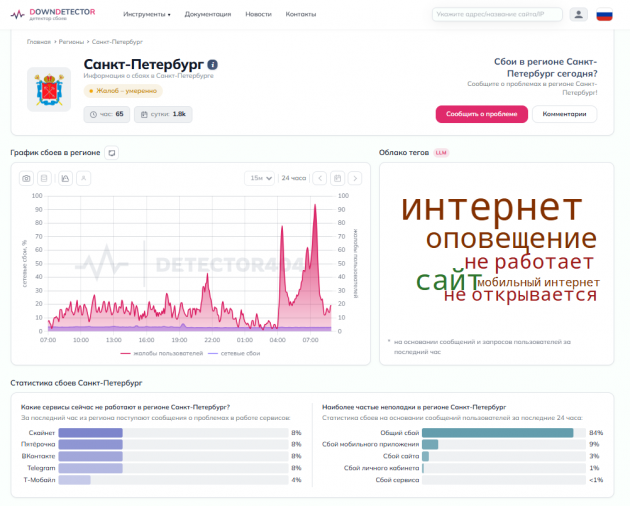Open the Инструменты dropdown menu
Image resolution: width=630 pixels, height=506 pixels.
click(x=147, y=14)
